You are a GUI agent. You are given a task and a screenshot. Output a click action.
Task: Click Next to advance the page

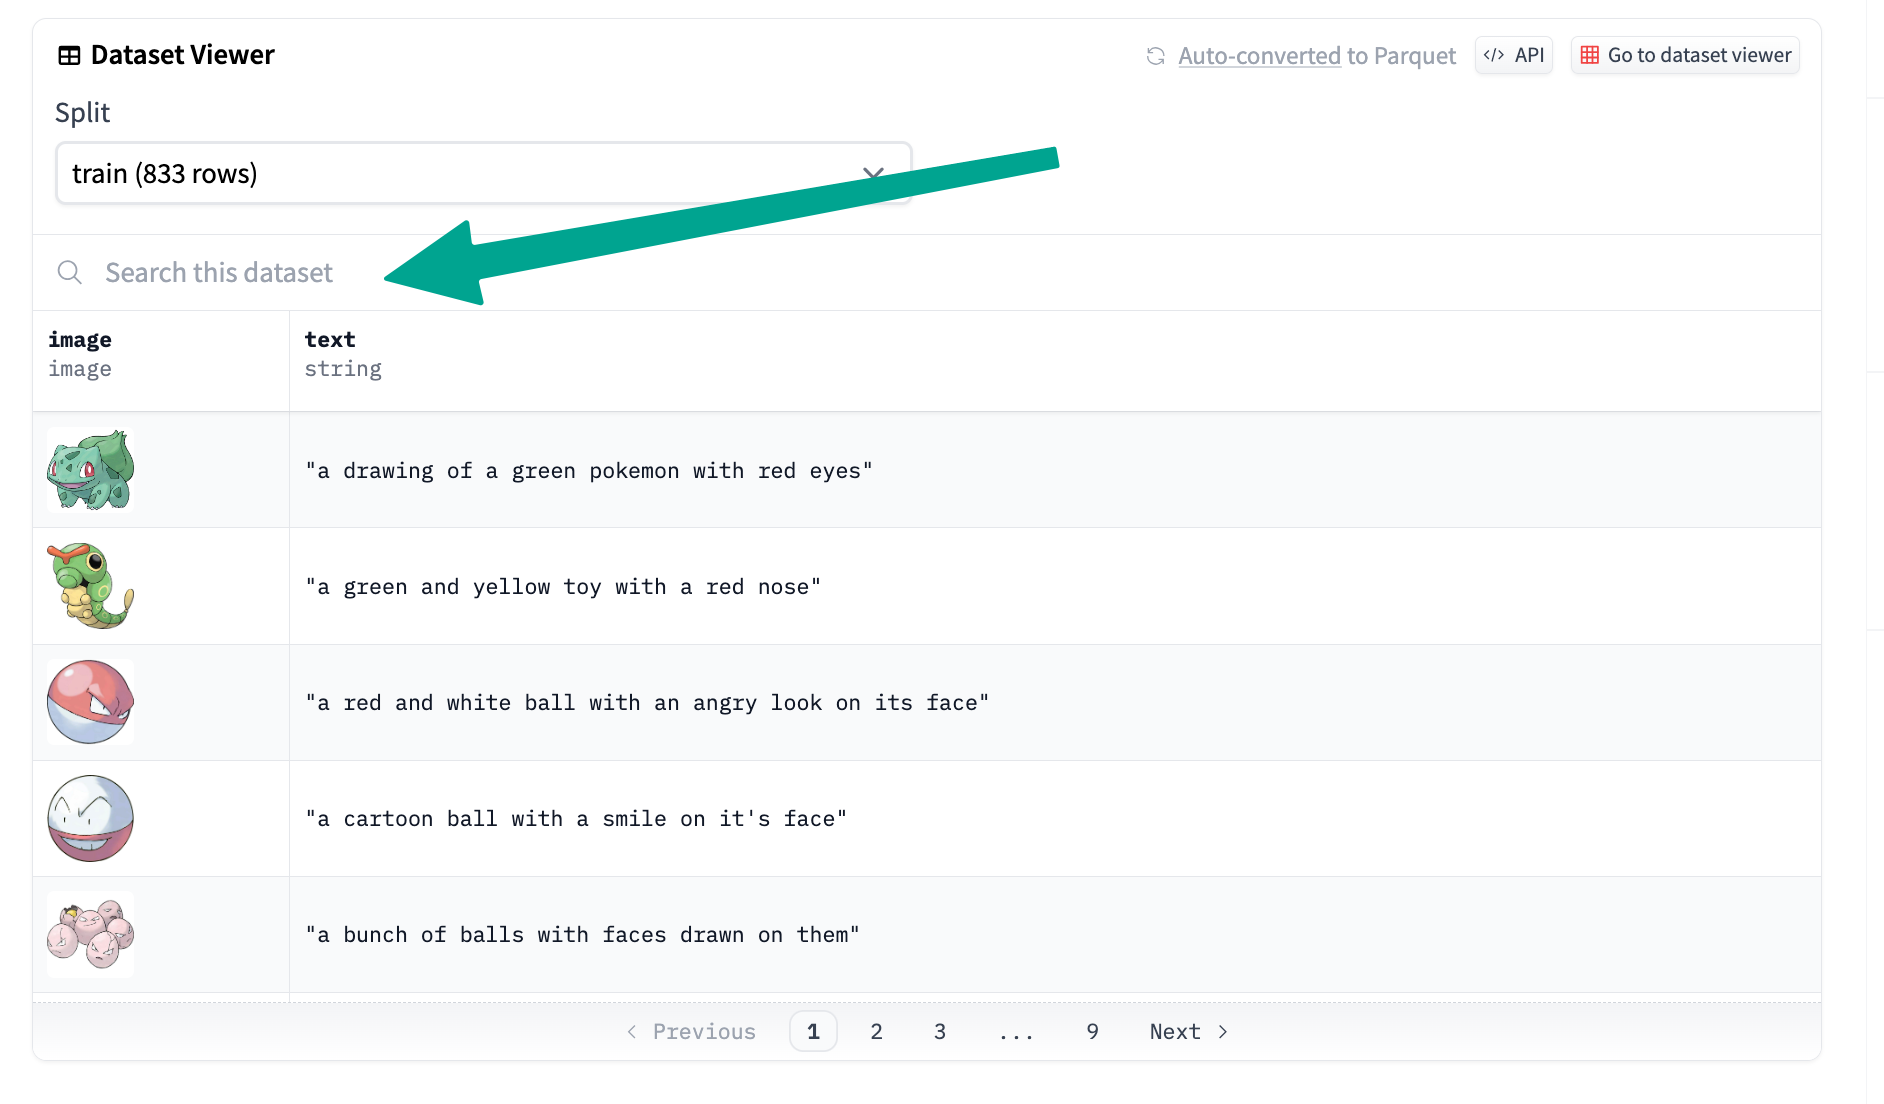pyautogui.click(x=1187, y=1031)
